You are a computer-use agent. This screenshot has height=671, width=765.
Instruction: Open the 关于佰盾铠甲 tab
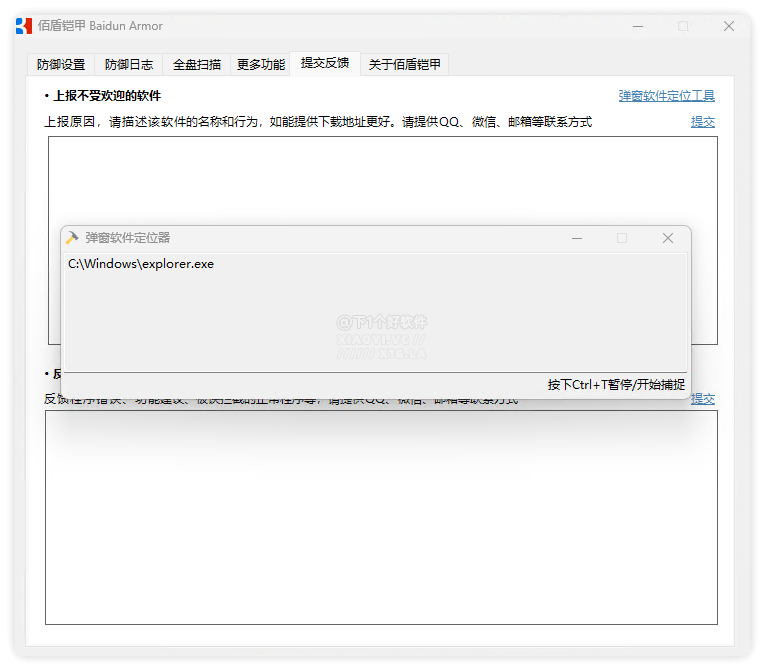pos(404,64)
